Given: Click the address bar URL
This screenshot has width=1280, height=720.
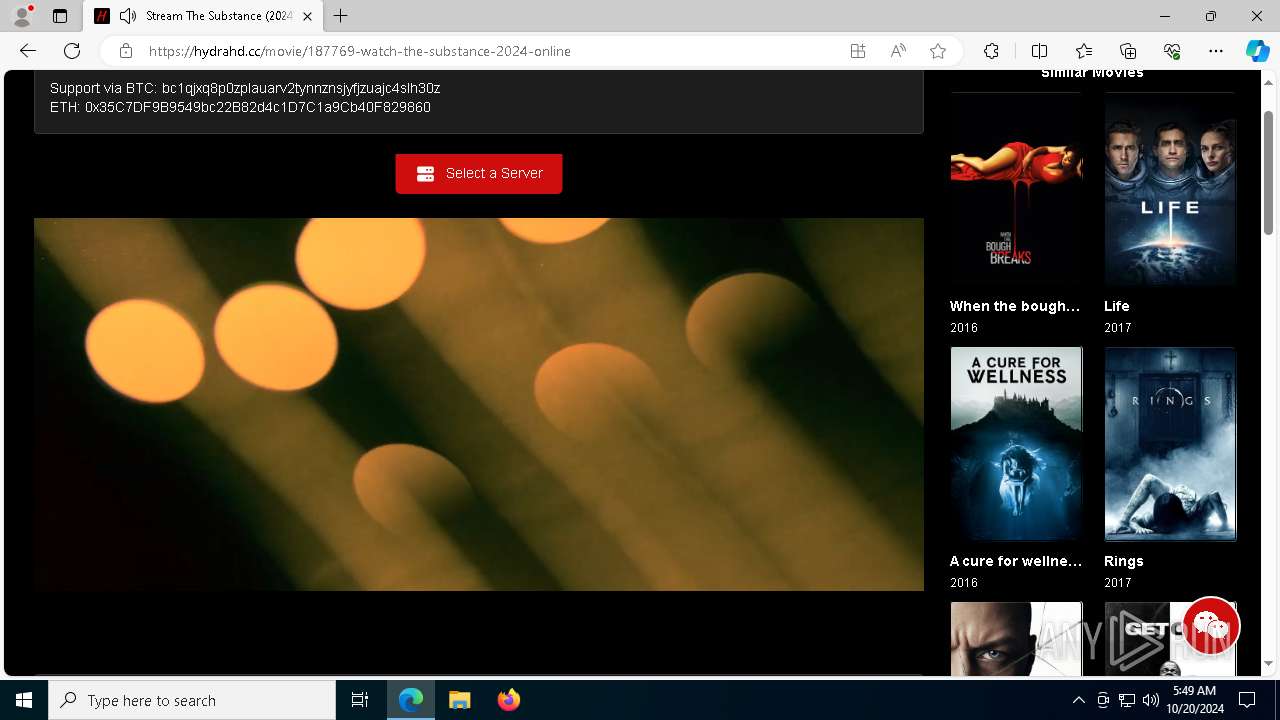Looking at the screenshot, I should [360, 51].
